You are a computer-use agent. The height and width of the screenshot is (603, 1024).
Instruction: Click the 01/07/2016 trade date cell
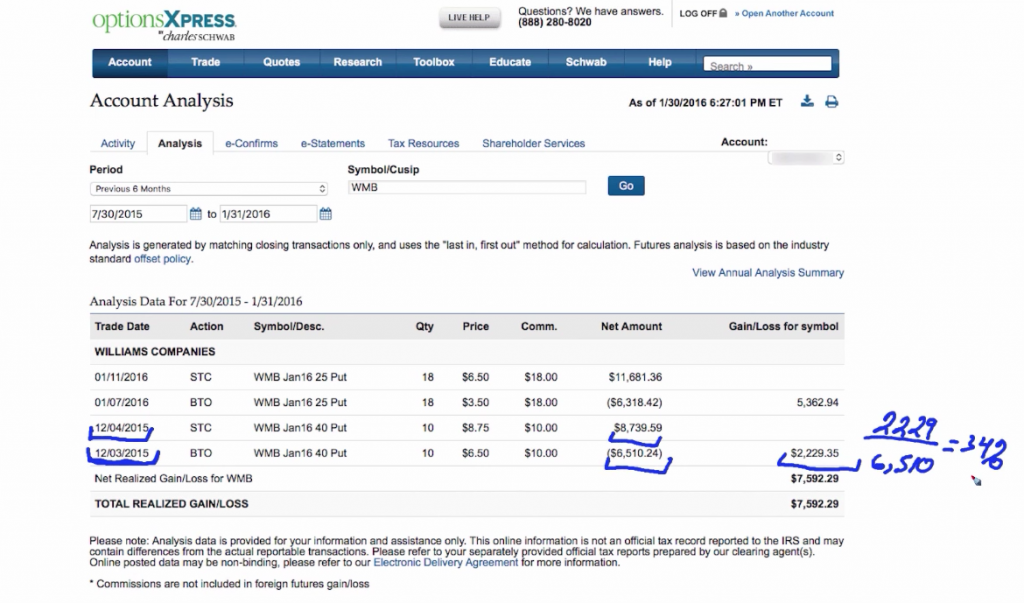click(x=121, y=402)
